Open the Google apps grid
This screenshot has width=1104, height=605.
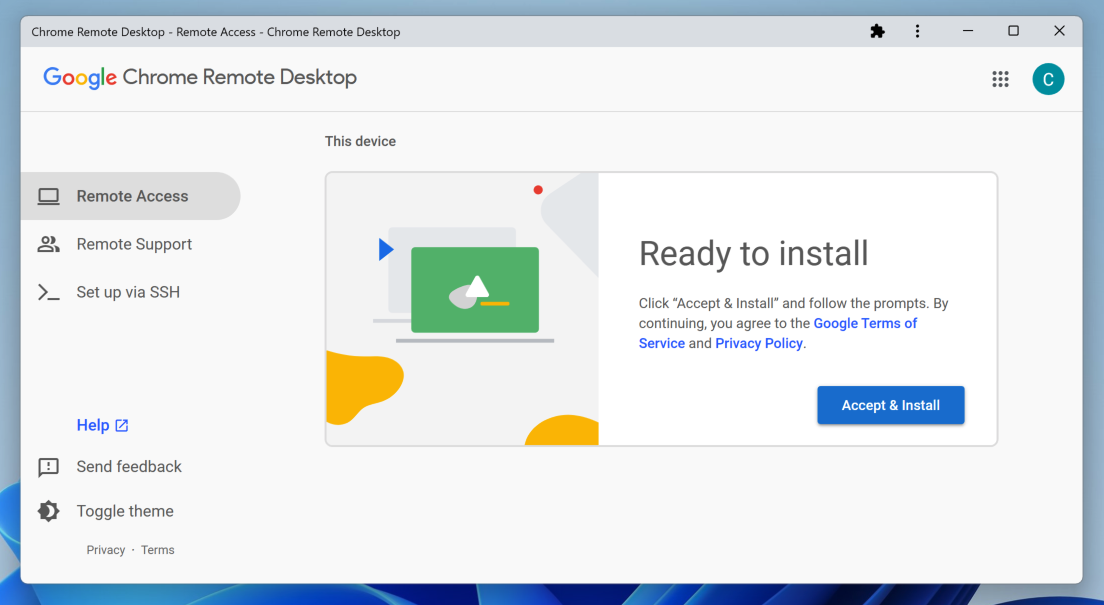(1000, 79)
